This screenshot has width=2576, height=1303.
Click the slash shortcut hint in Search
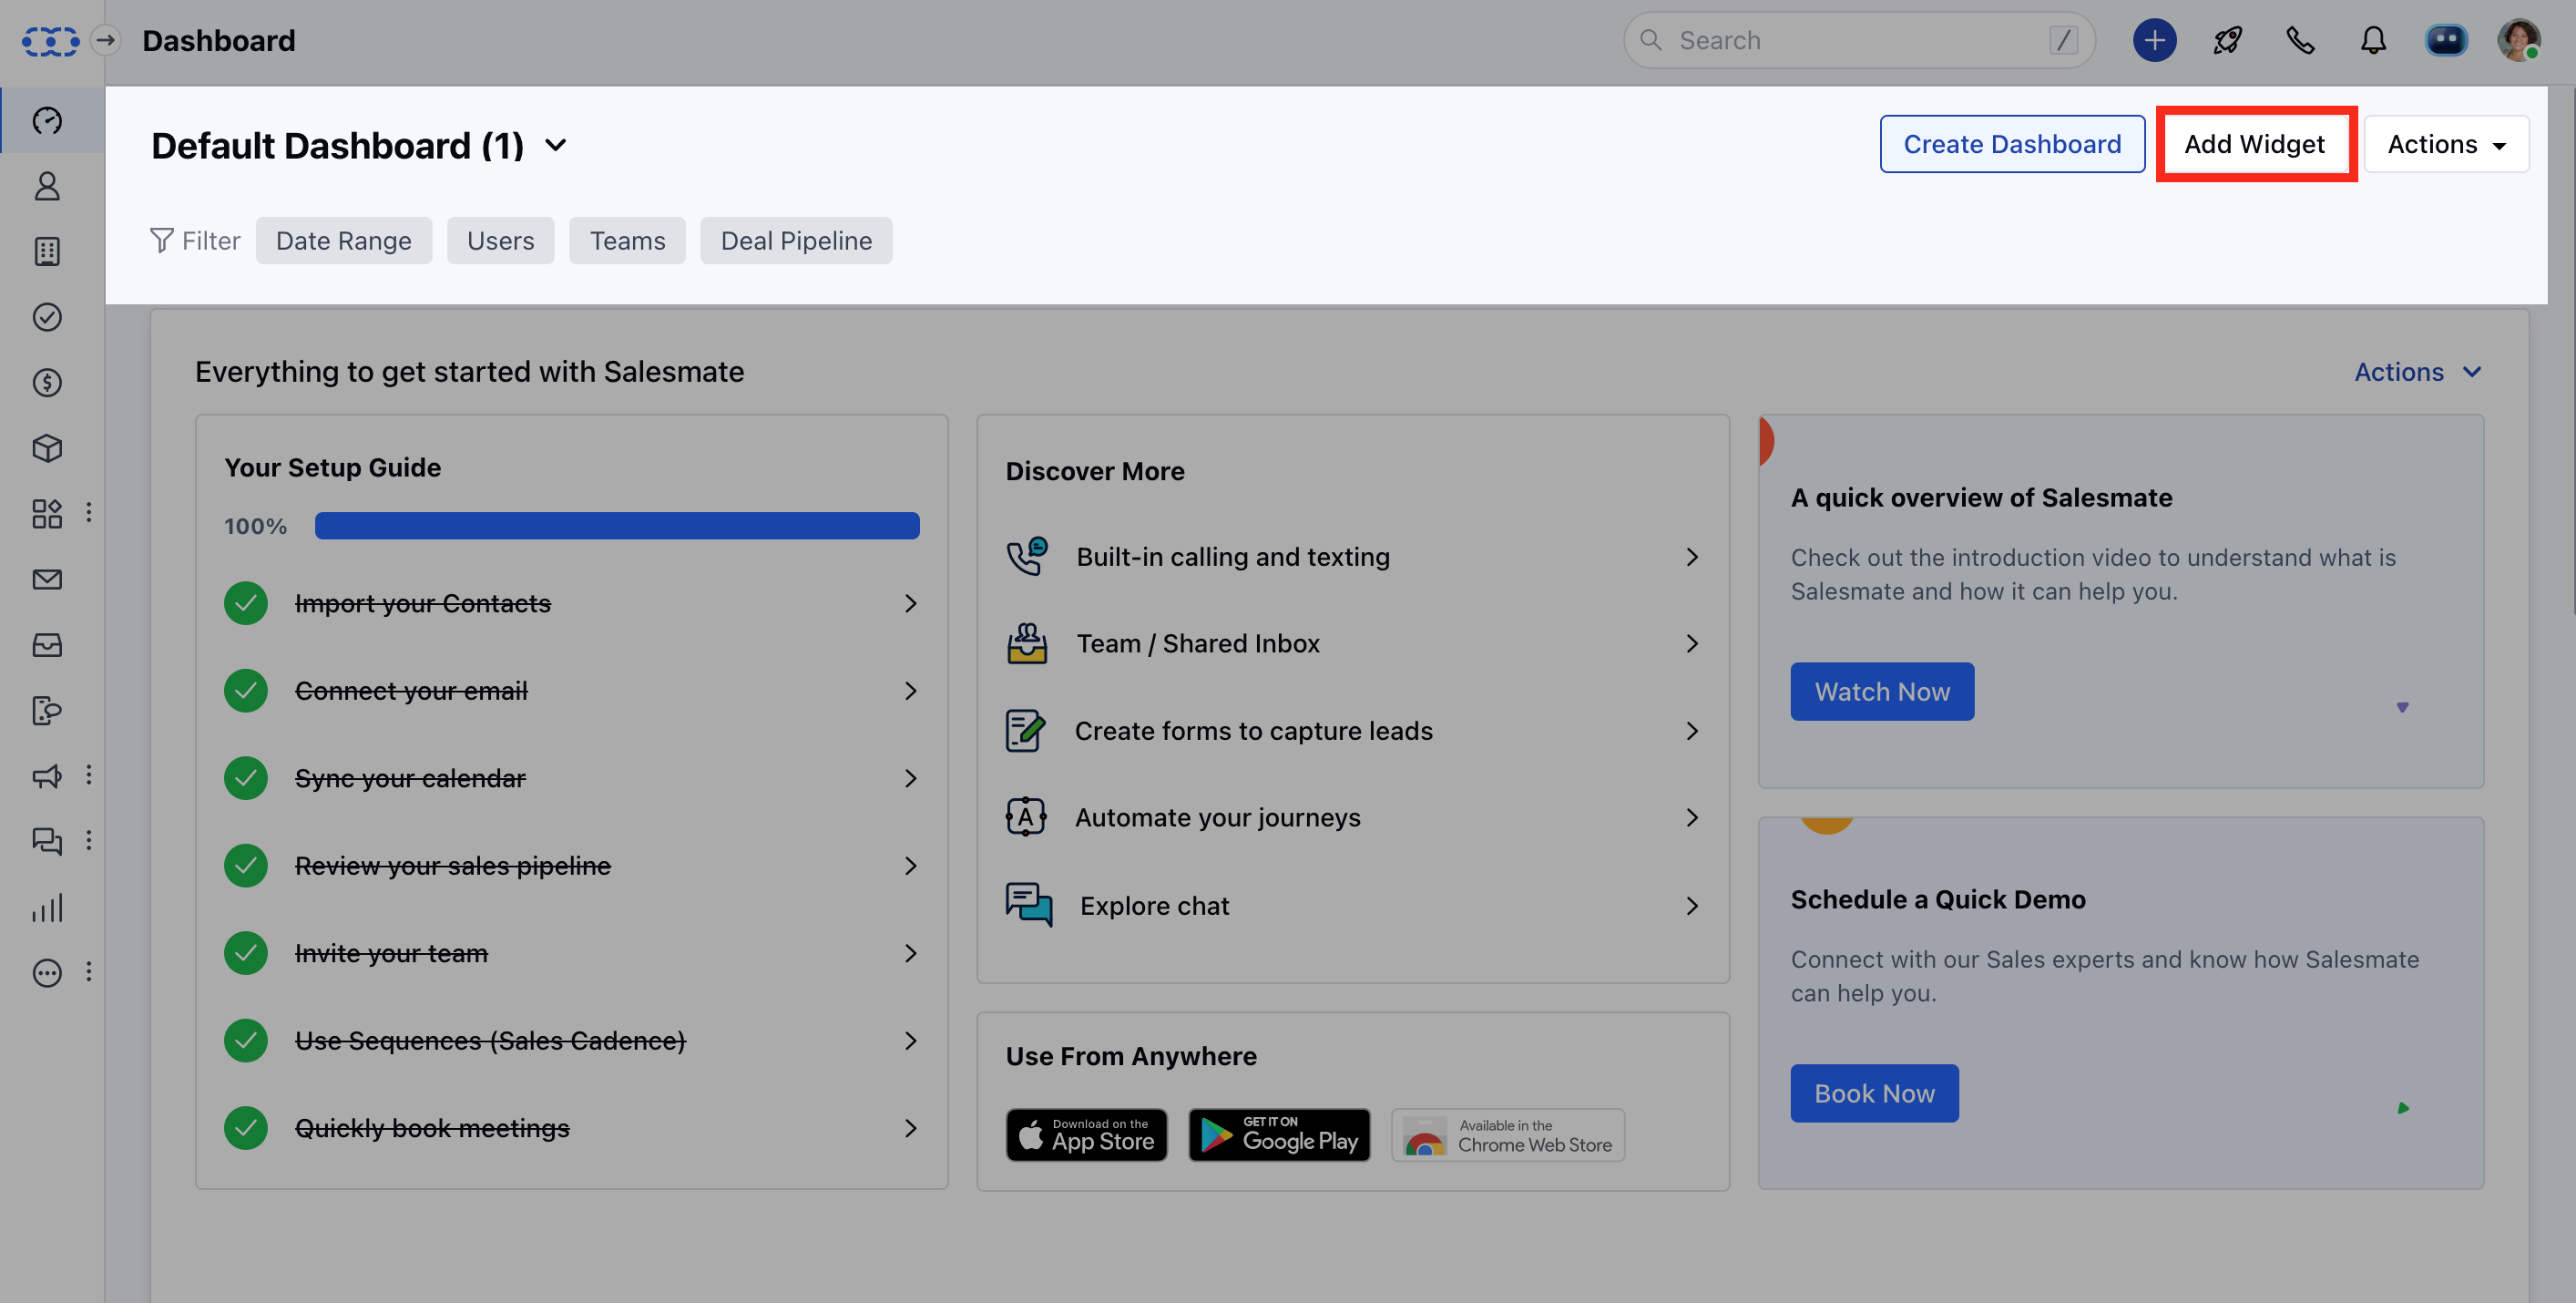coord(2064,40)
